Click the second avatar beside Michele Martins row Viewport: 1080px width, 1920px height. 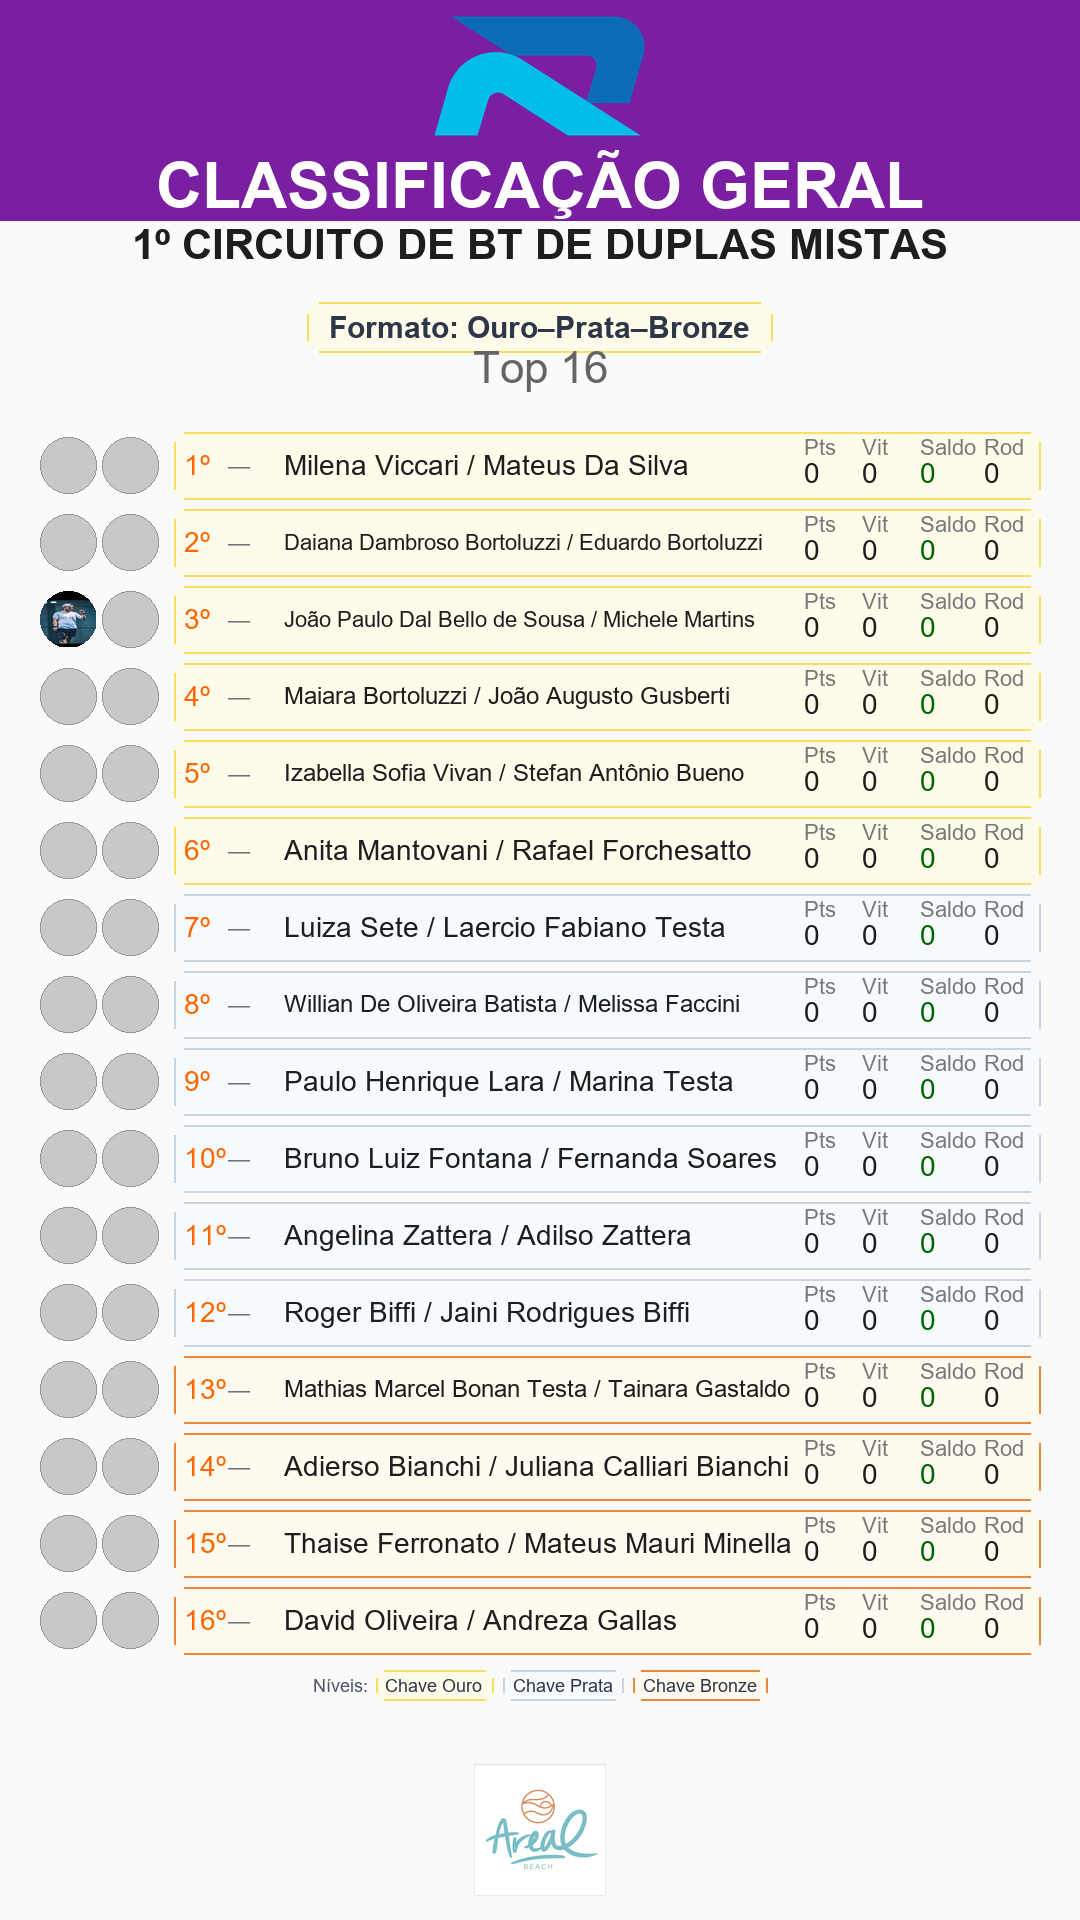(130, 619)
